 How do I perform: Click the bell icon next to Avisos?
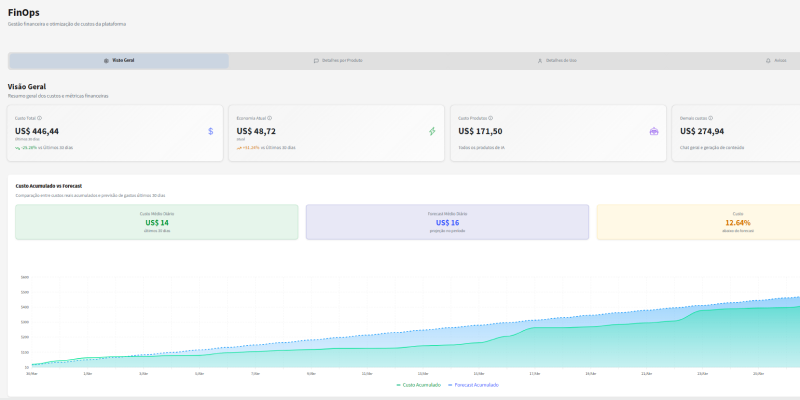(x=768, y=61)
